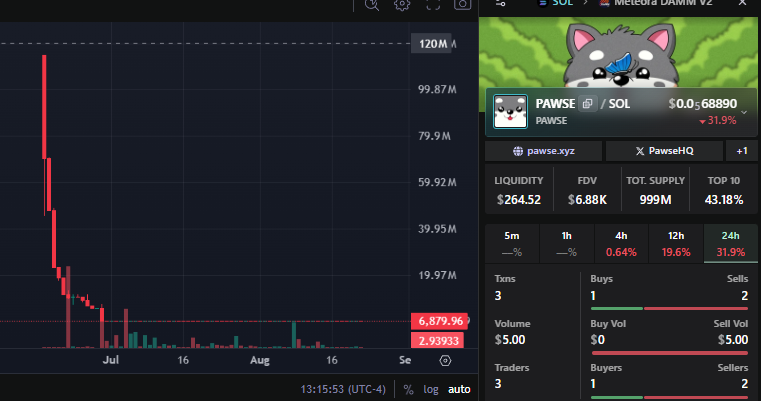This screenshot has width=761, height=401.
Task: Click the $0.0₅68890 price value
Action: (702, 104)
